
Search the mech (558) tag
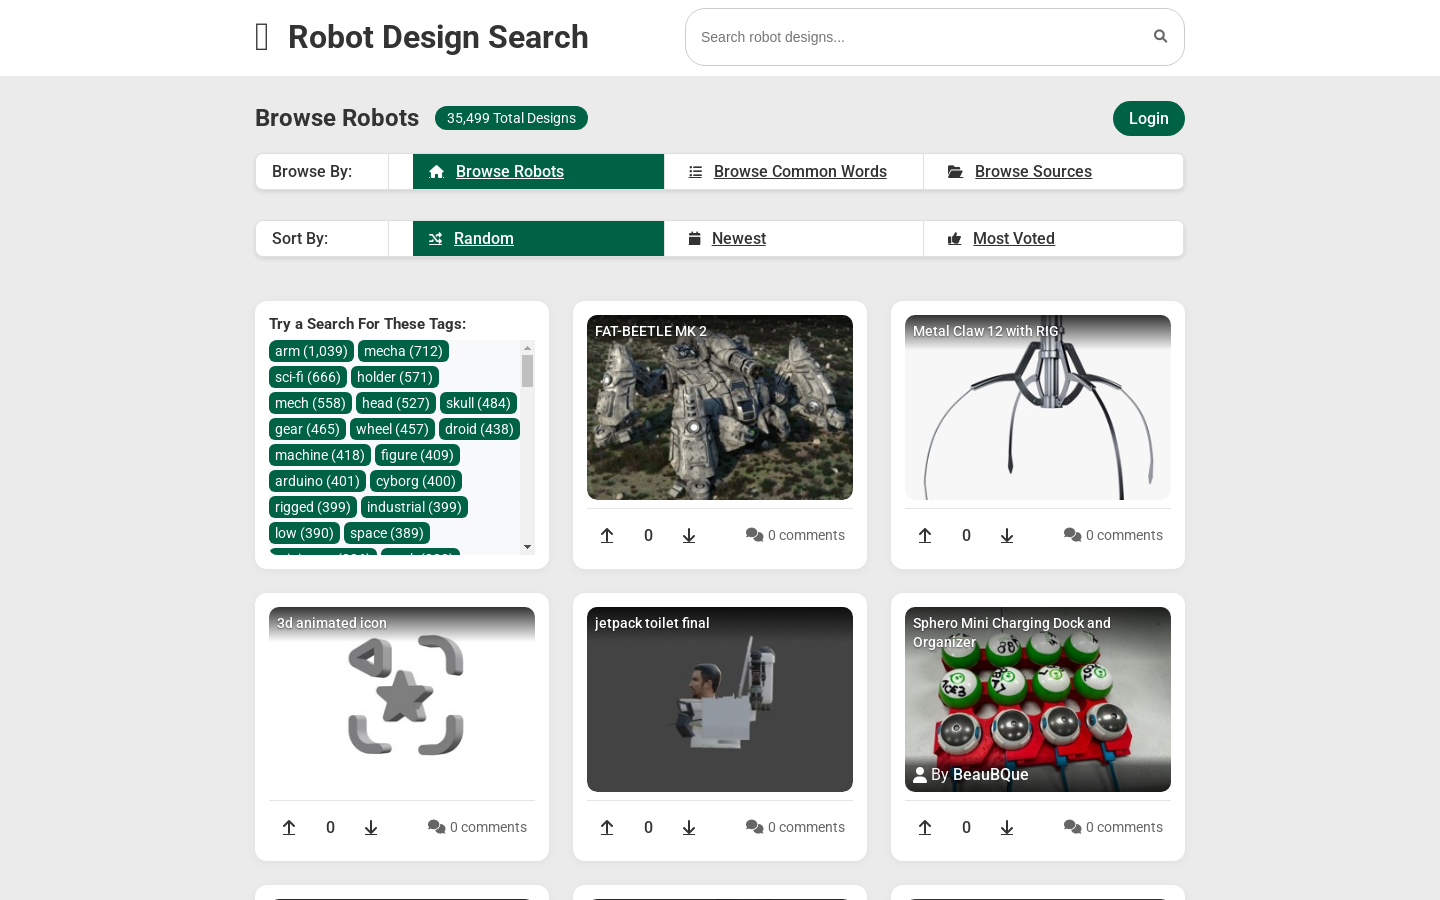[310, 403]
